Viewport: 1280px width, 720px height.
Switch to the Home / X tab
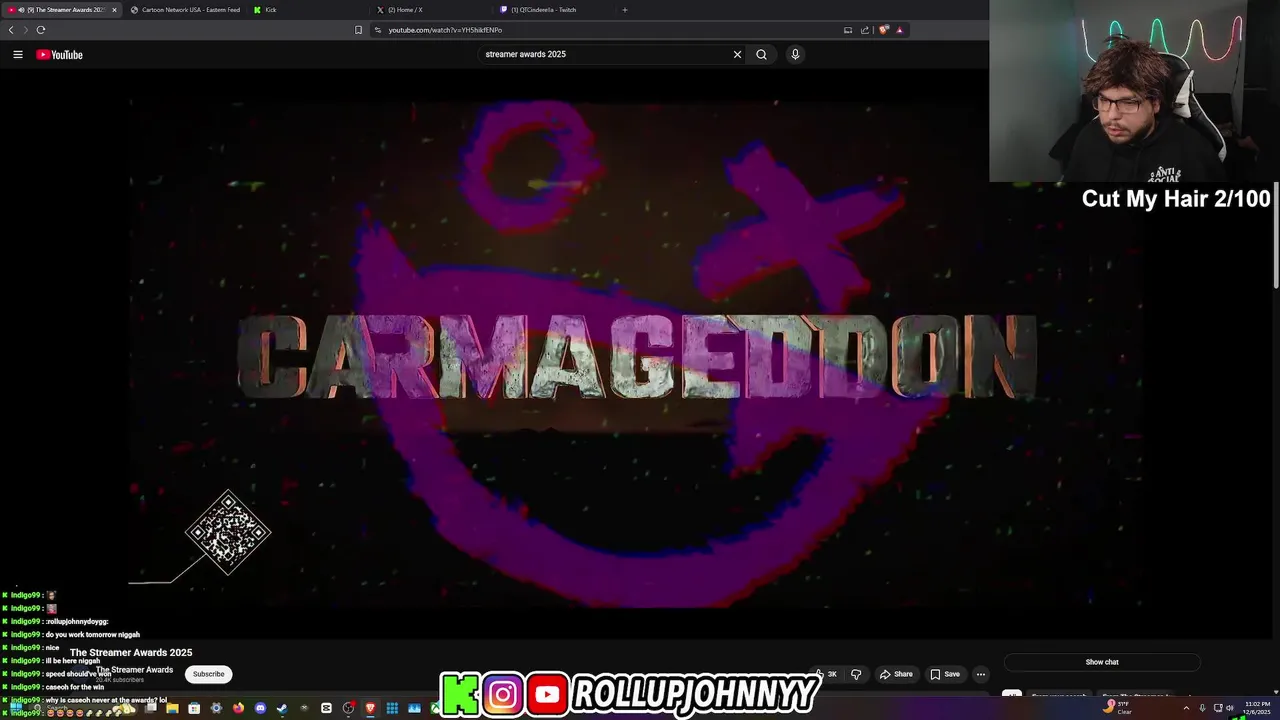pos(431,10)
